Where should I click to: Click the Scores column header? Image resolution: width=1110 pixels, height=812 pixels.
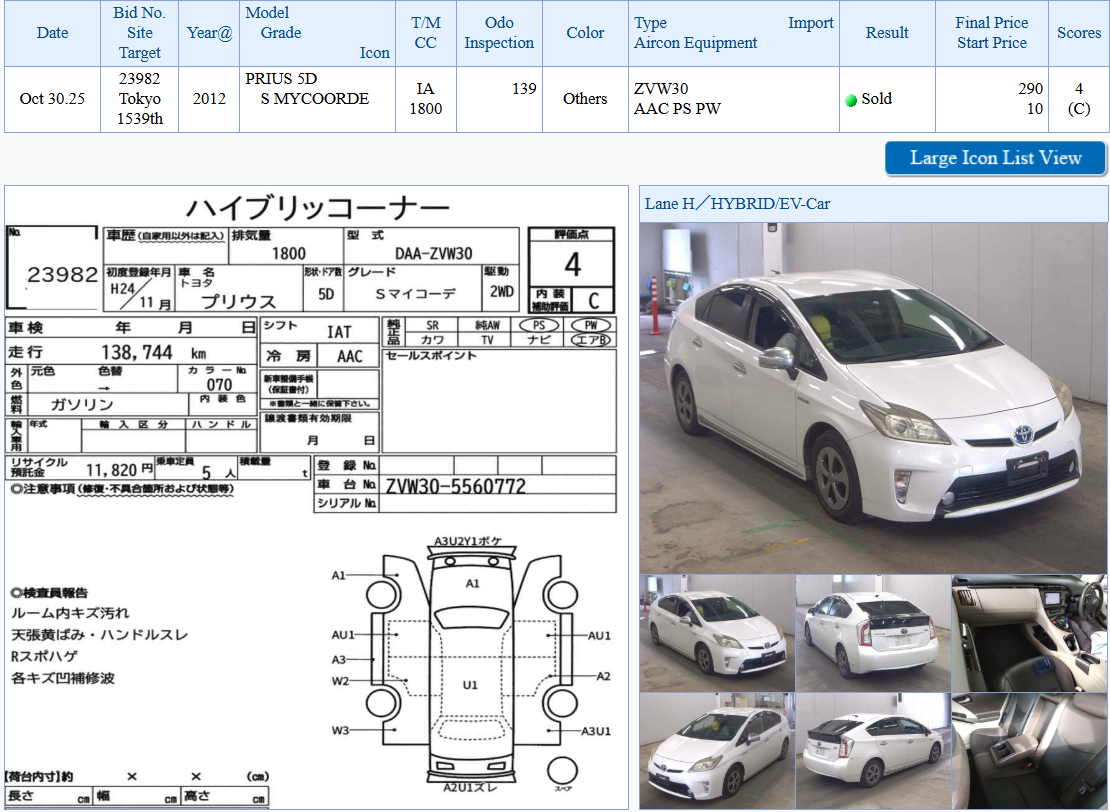point(1078,33)
